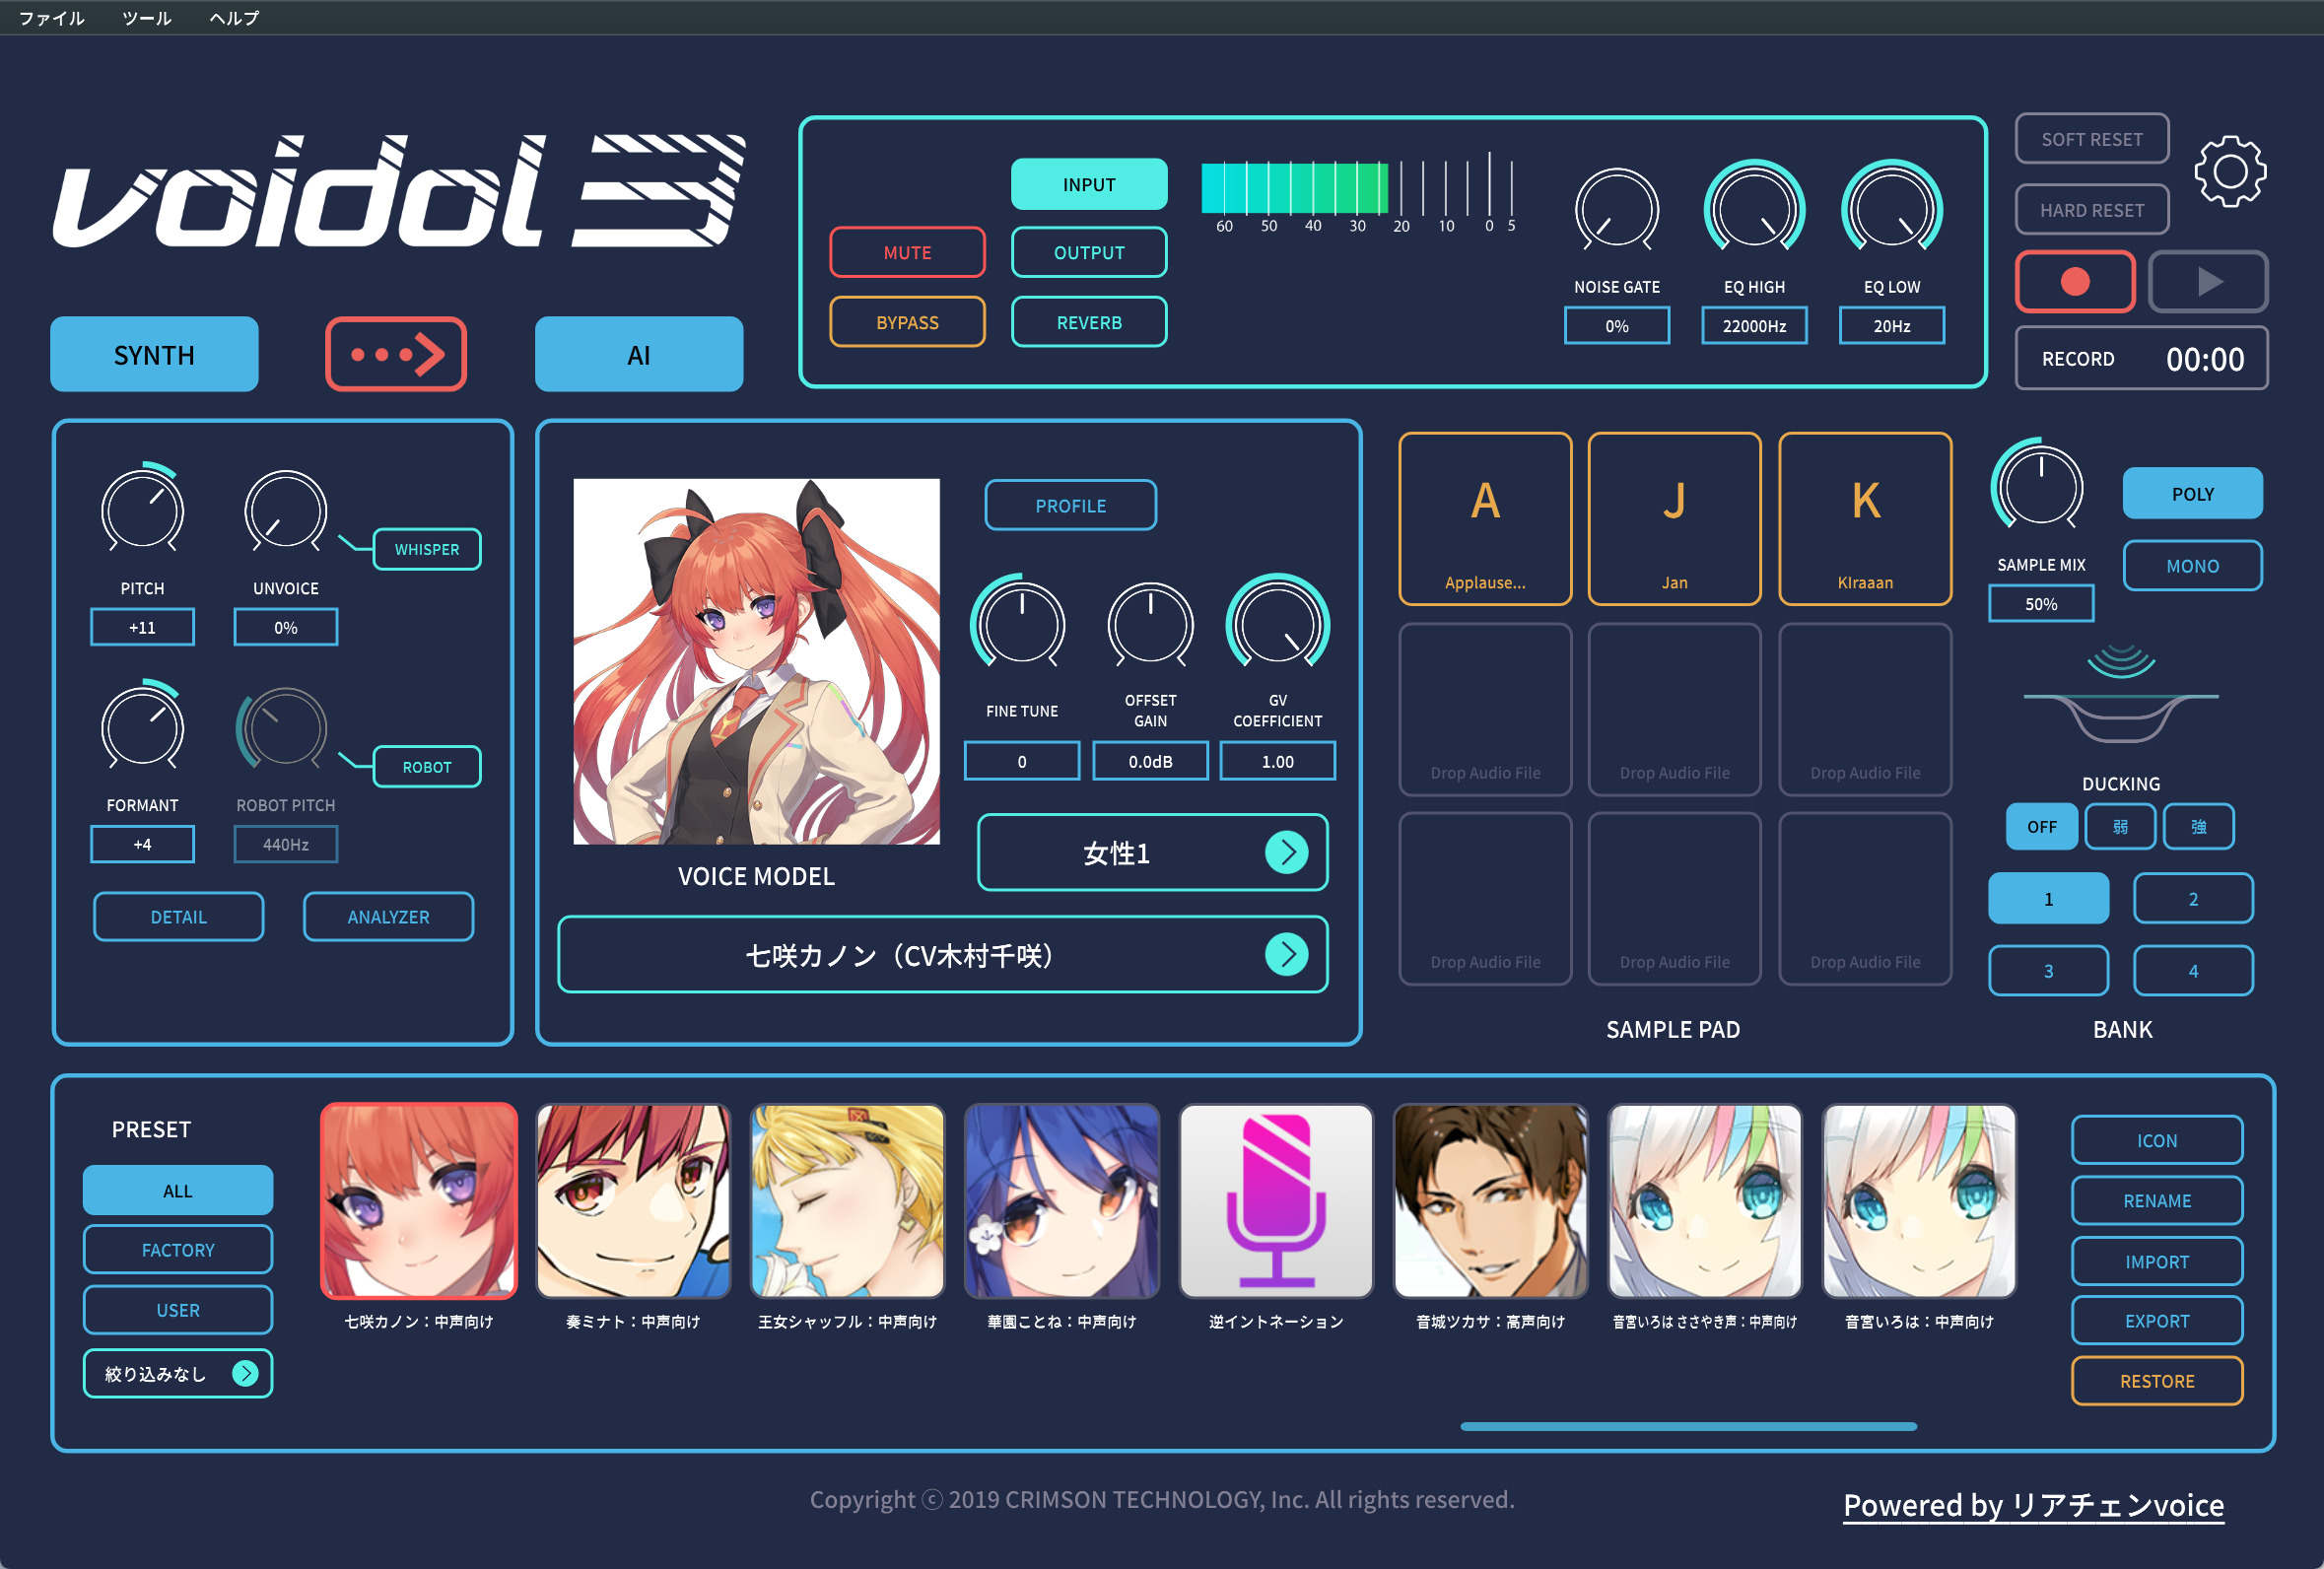This screenshot has width=2324, height=1569.
Task: Show ALL presets filter
Action: tap(178, 1190)
